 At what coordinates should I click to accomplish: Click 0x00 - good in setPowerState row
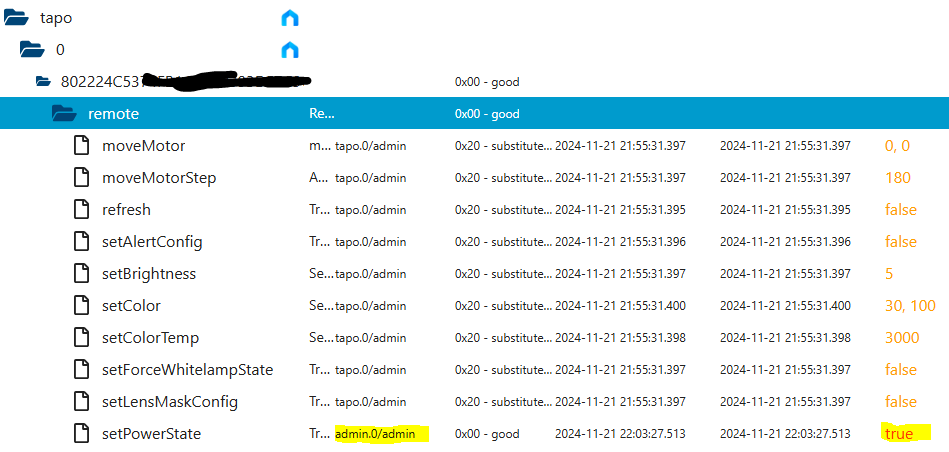point(487,434)
